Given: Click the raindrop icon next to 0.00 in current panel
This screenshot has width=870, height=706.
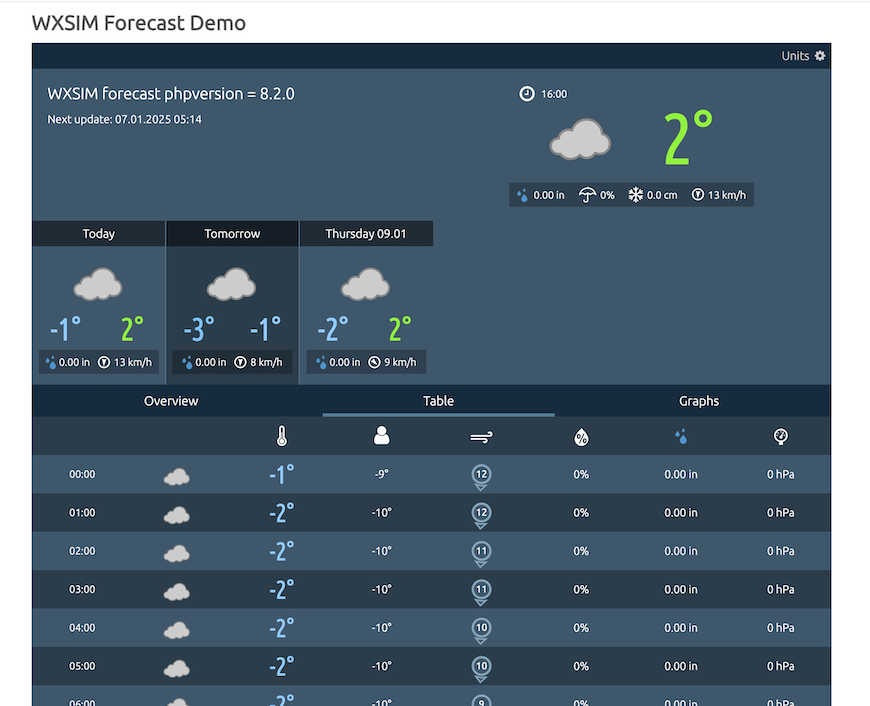Looking at the screenshot, I should pos(522,195).
